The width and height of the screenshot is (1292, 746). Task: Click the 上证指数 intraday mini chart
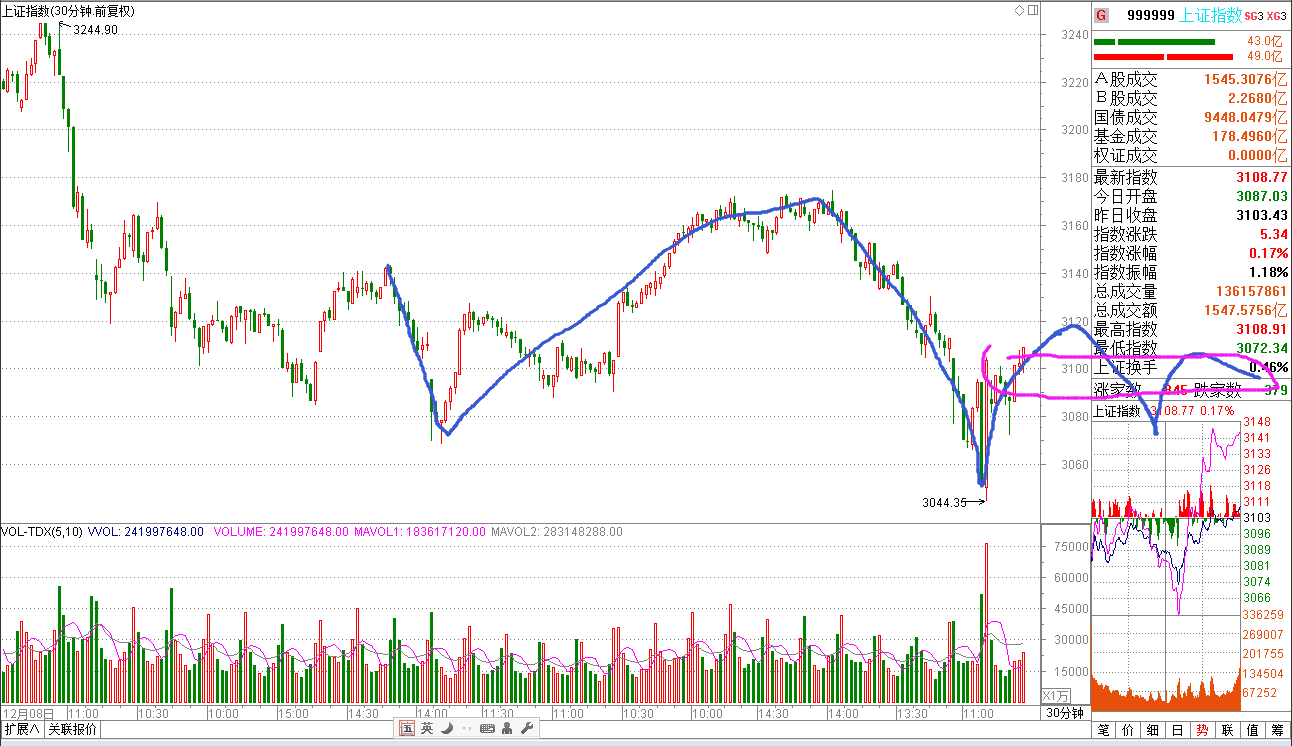[1166, 520]
